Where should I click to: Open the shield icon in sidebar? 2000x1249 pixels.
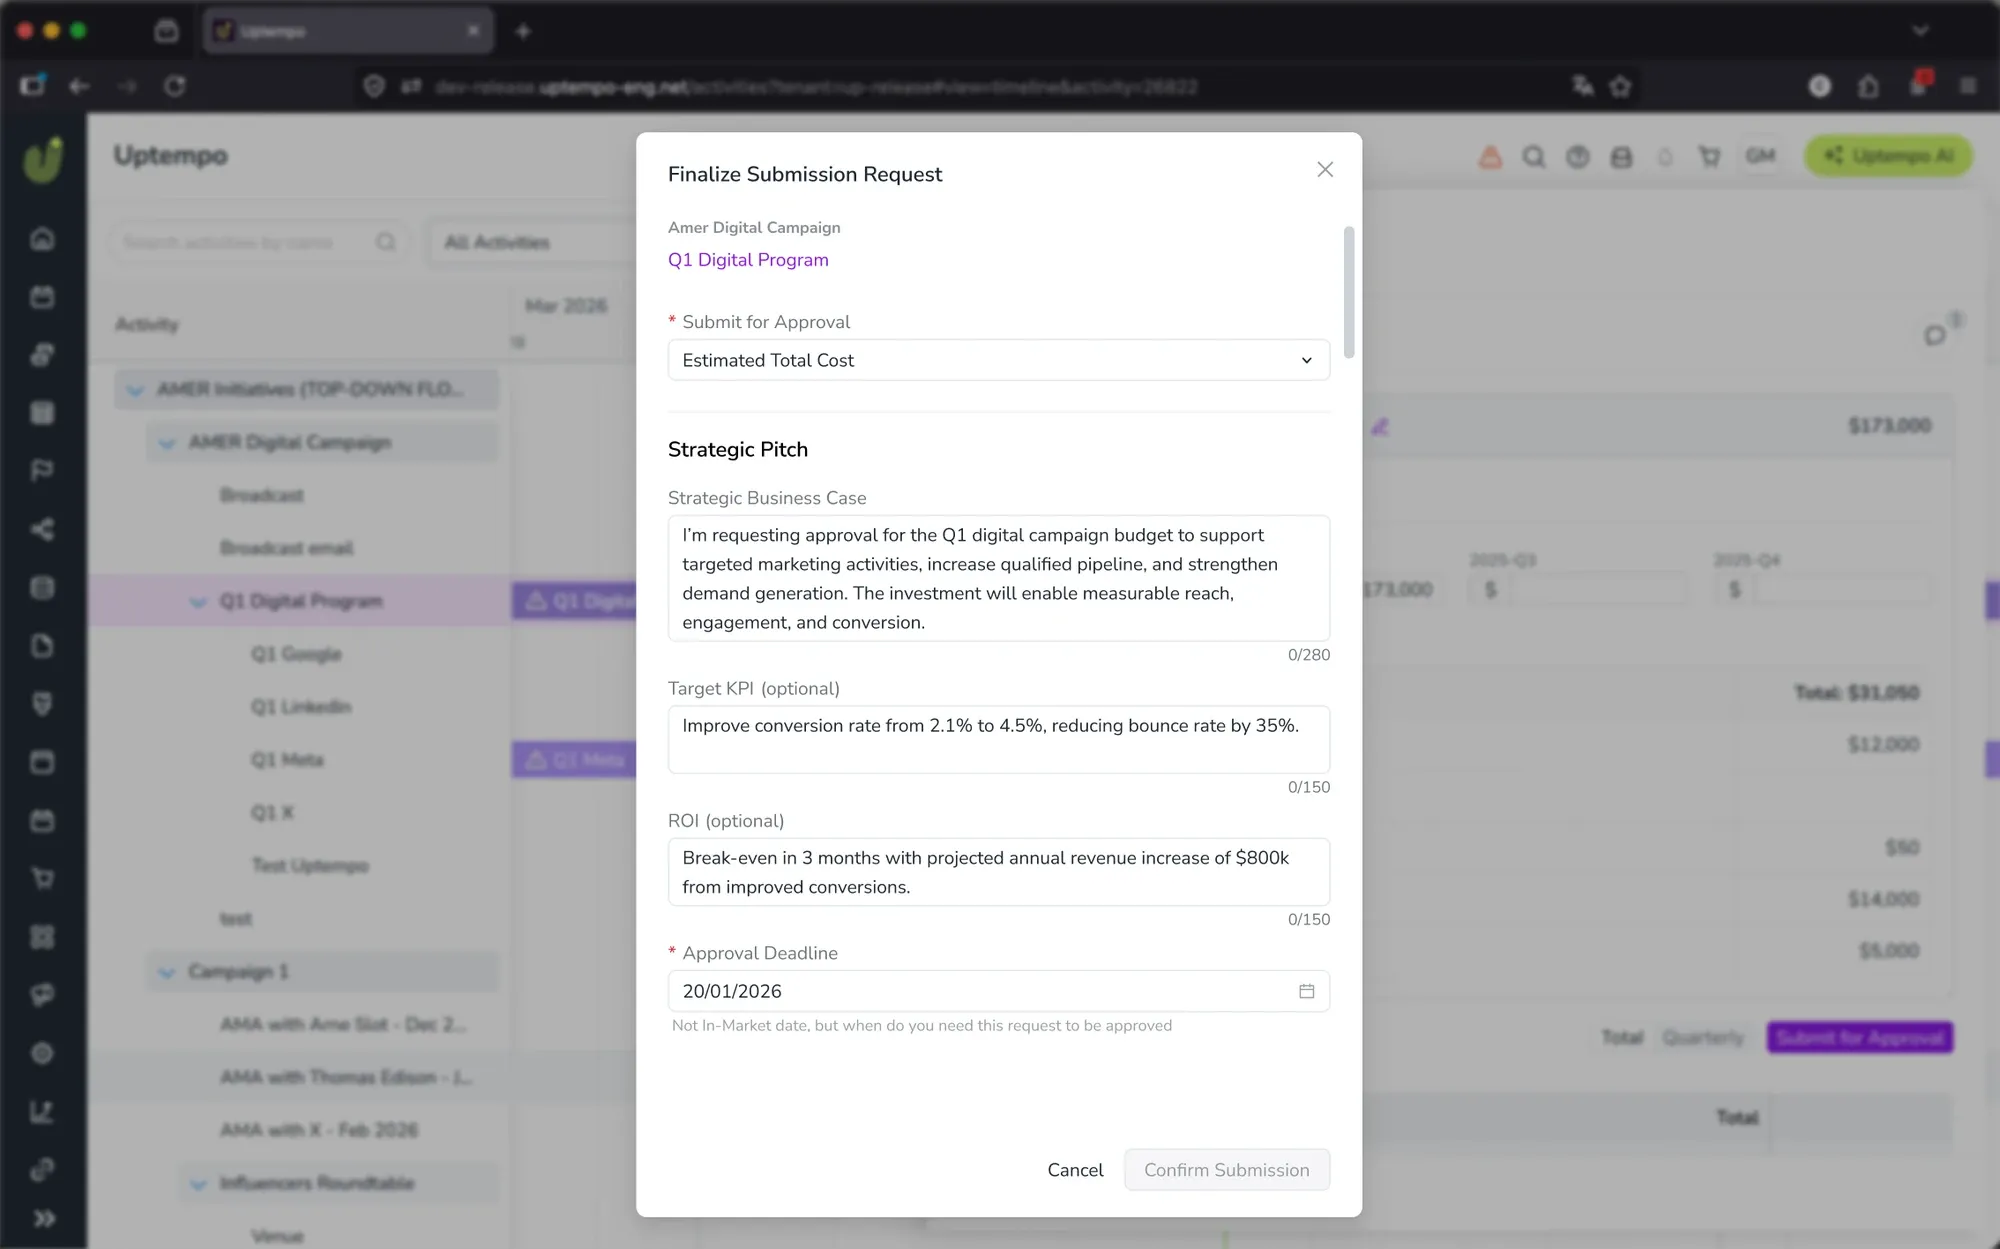click(x=42, y=704)
